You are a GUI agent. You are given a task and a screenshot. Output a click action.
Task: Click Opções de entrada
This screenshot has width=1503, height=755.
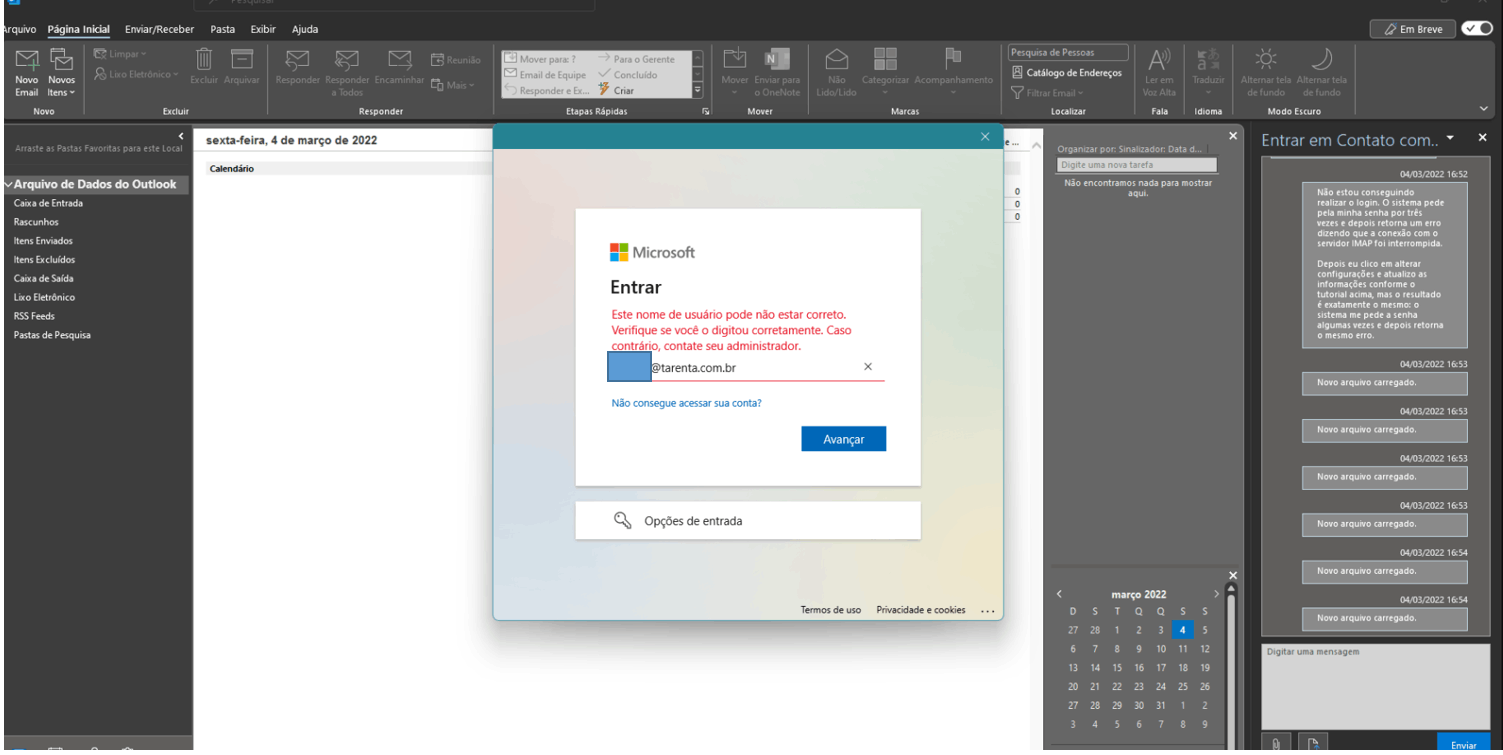748,521
